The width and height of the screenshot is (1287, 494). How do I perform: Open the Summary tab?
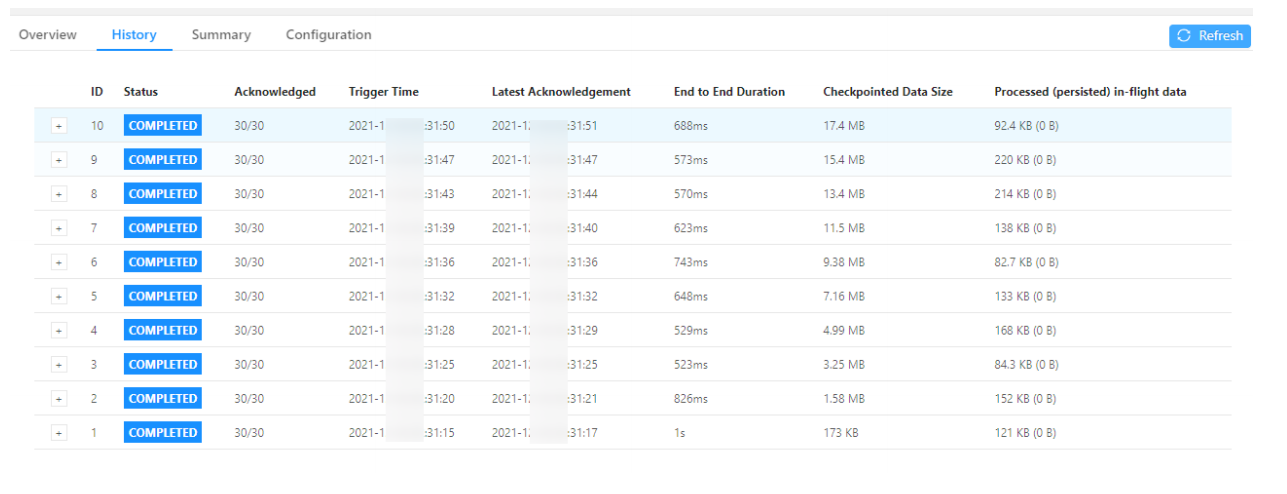(x=221, y=35)
